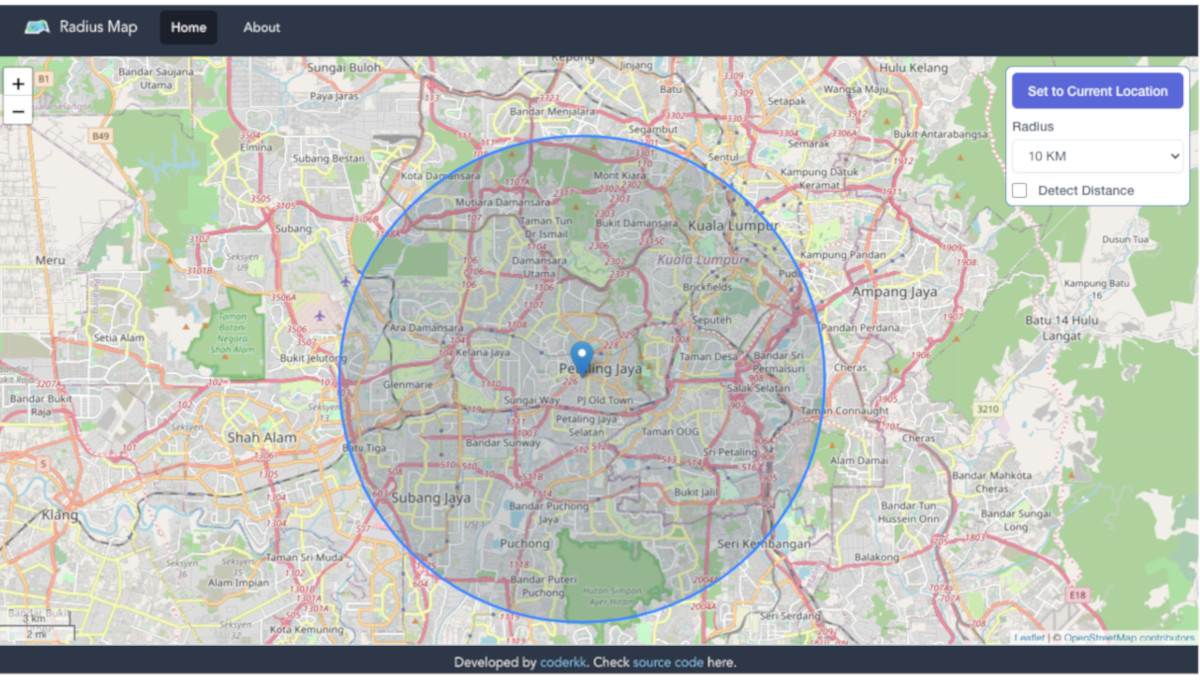Open the coderkk developer link
The width and height of the screenshot is (1200, 680).
[563, 662]
